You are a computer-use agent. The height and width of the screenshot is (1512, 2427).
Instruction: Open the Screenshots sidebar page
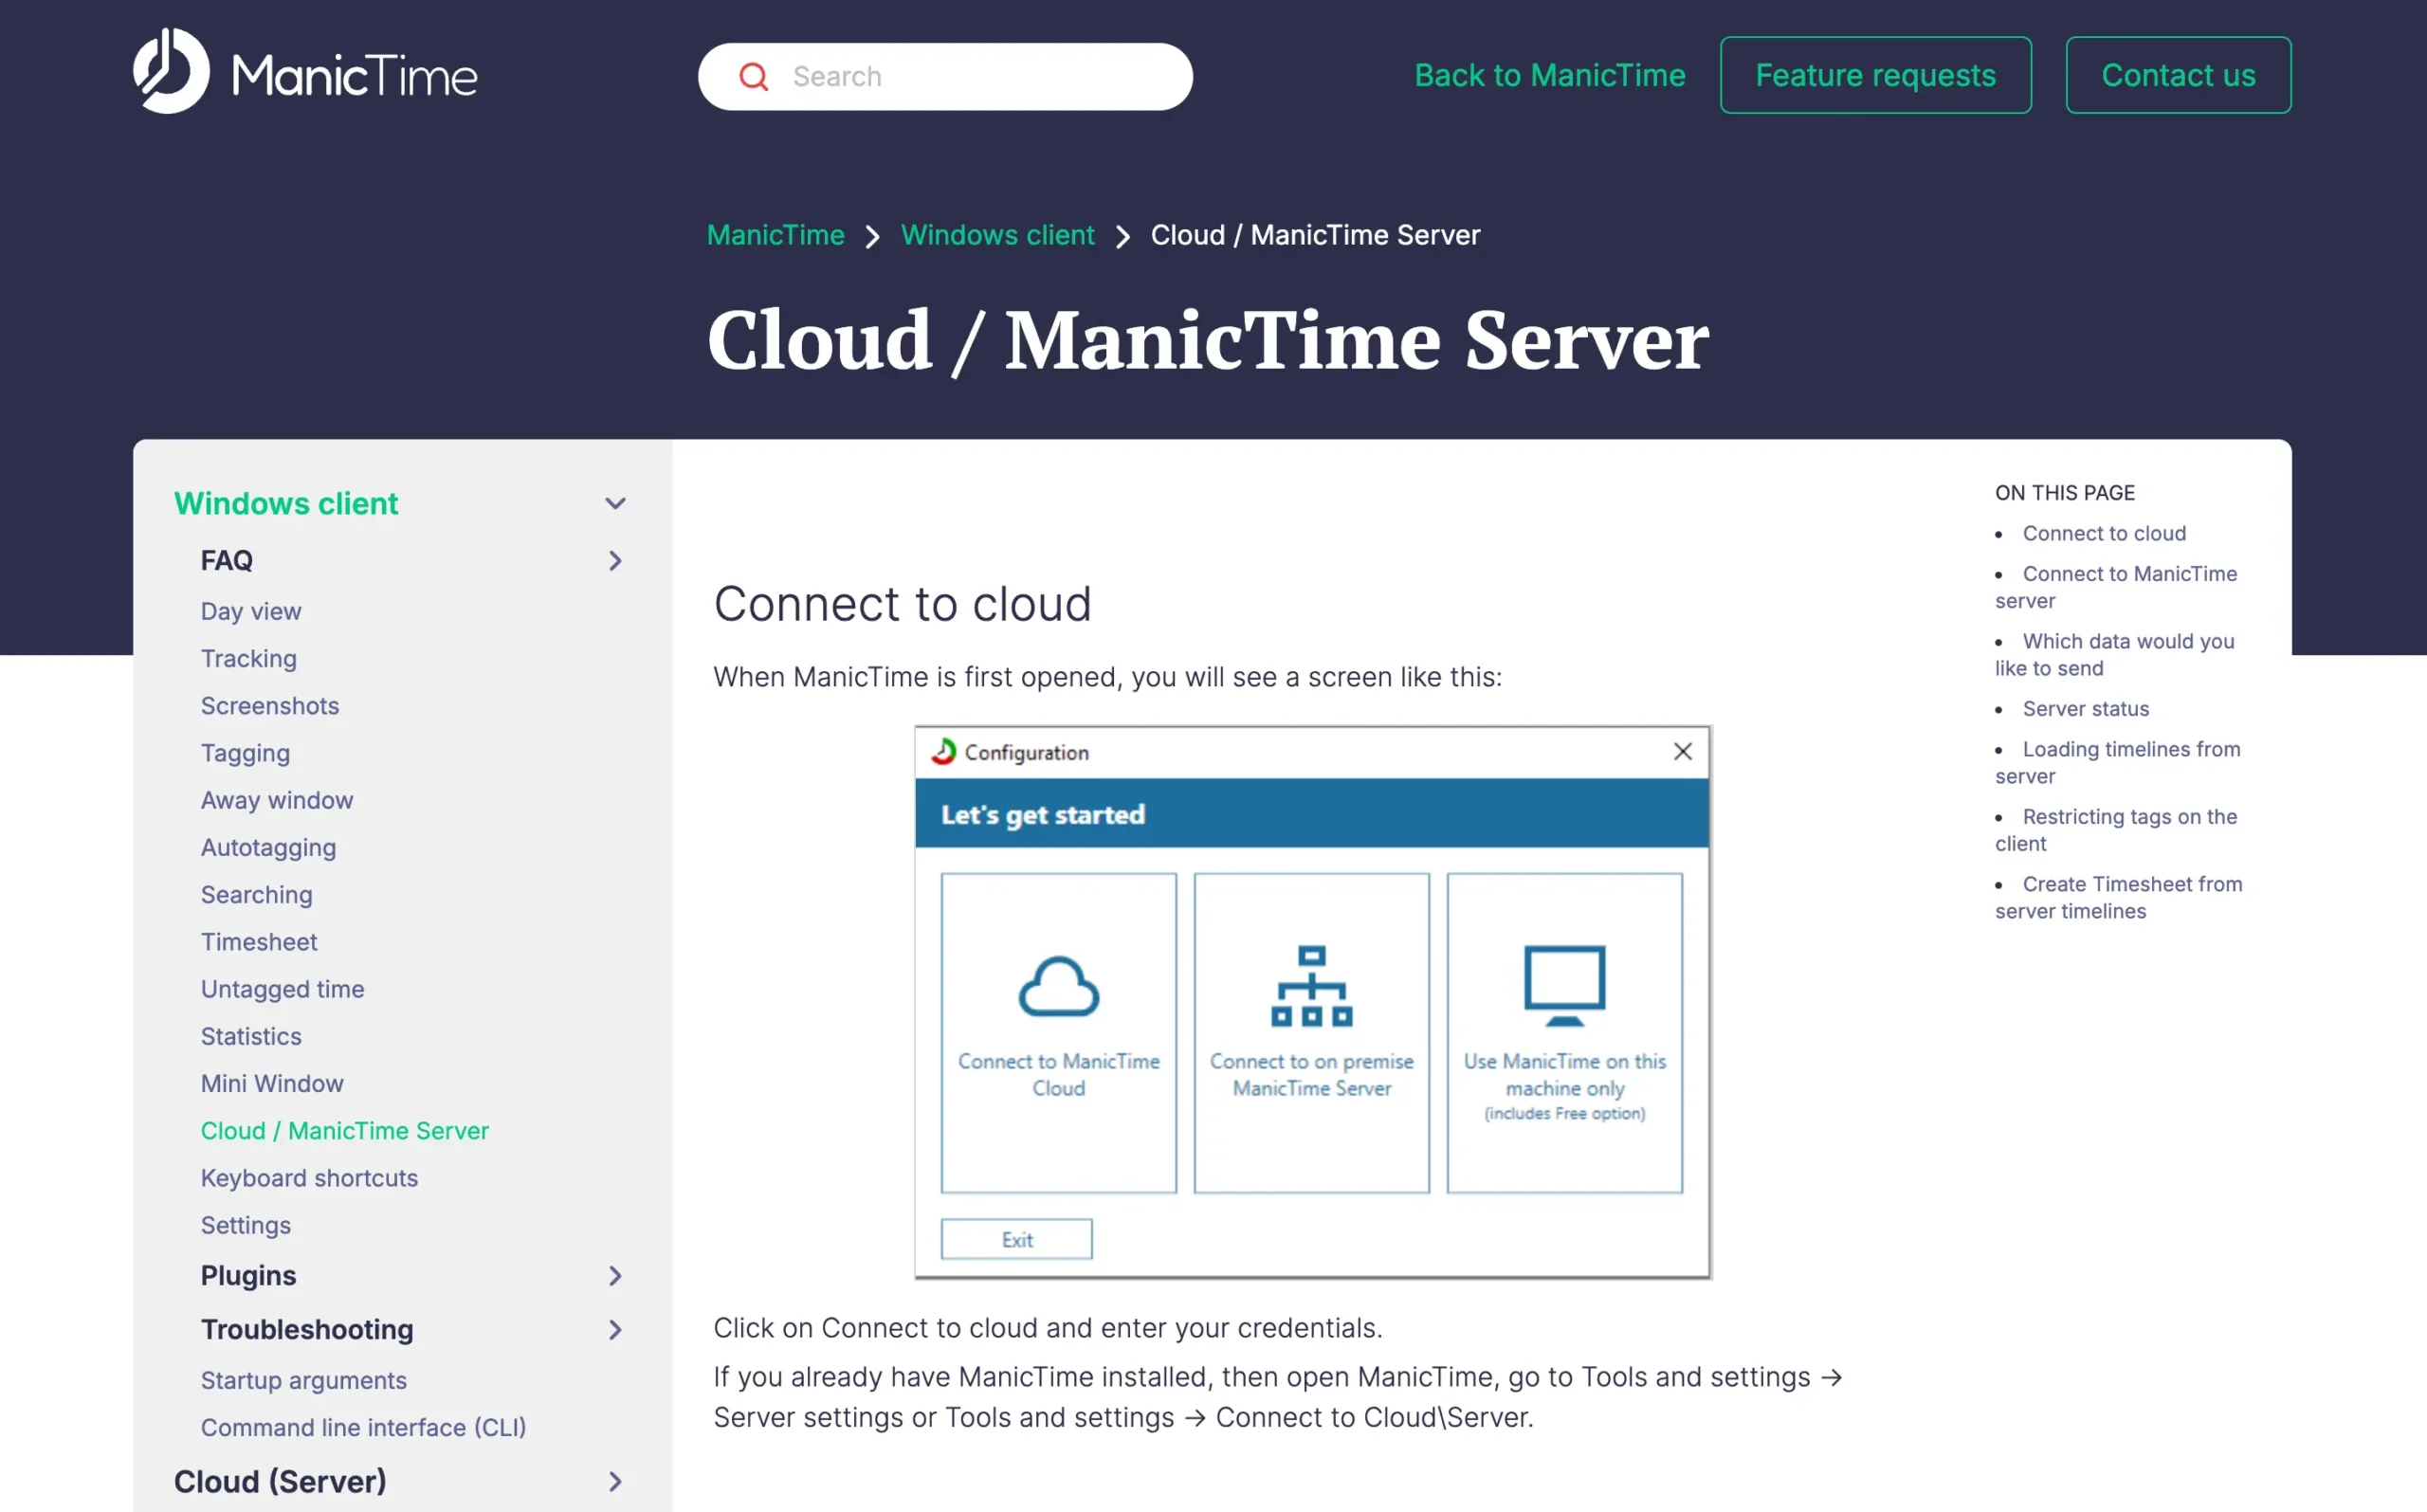click(x=270, y=706)
